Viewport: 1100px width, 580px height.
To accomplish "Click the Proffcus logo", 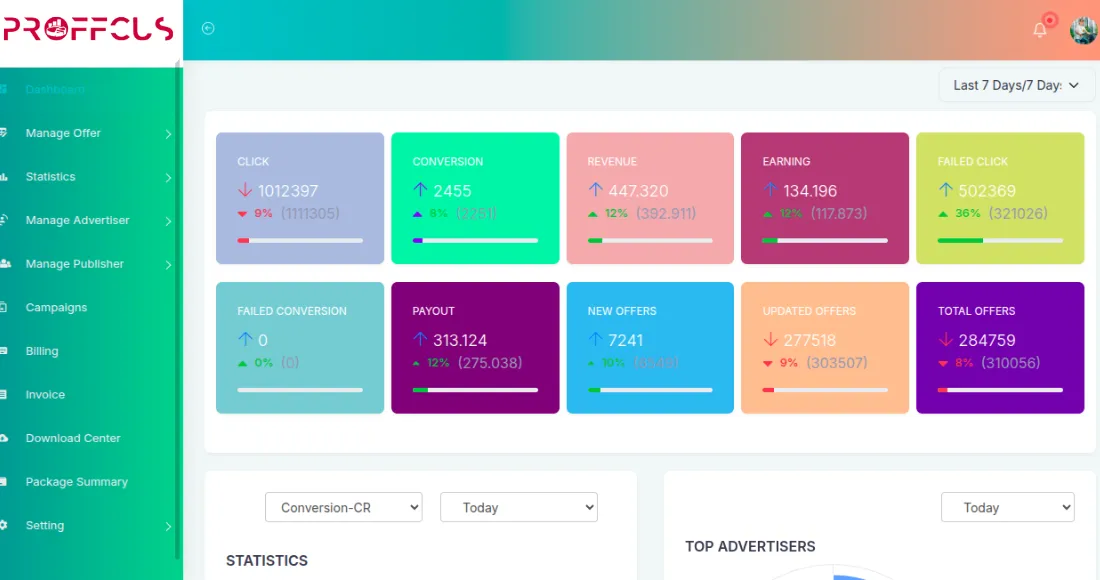I will [88, 30].
